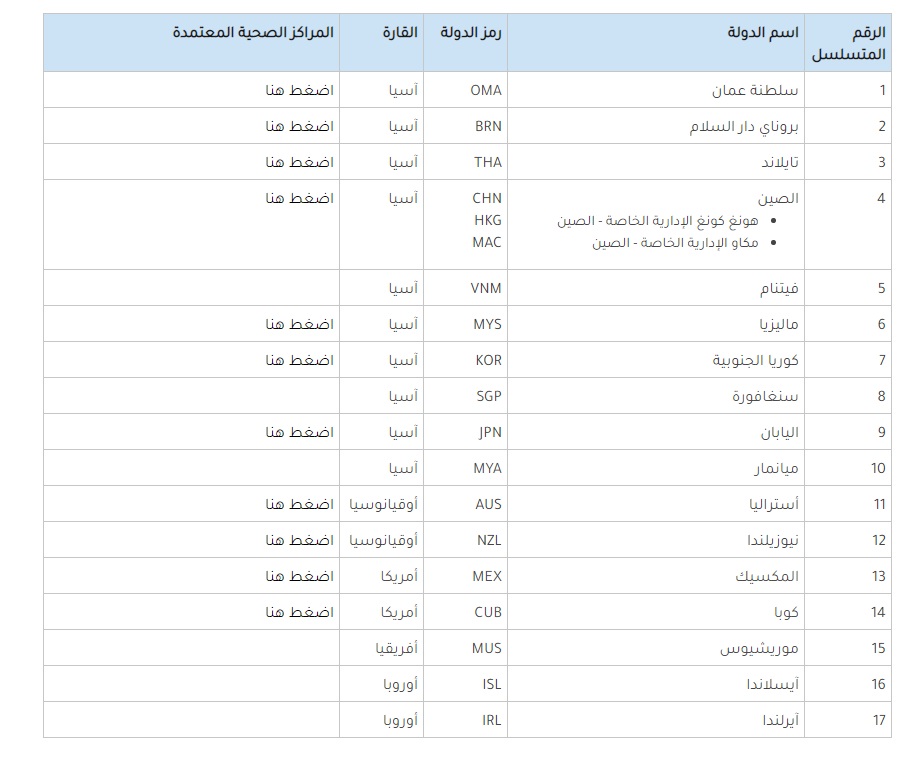
Task: Click the 'المراكز الصحية المعتمدة' column header
Action: 253,32
